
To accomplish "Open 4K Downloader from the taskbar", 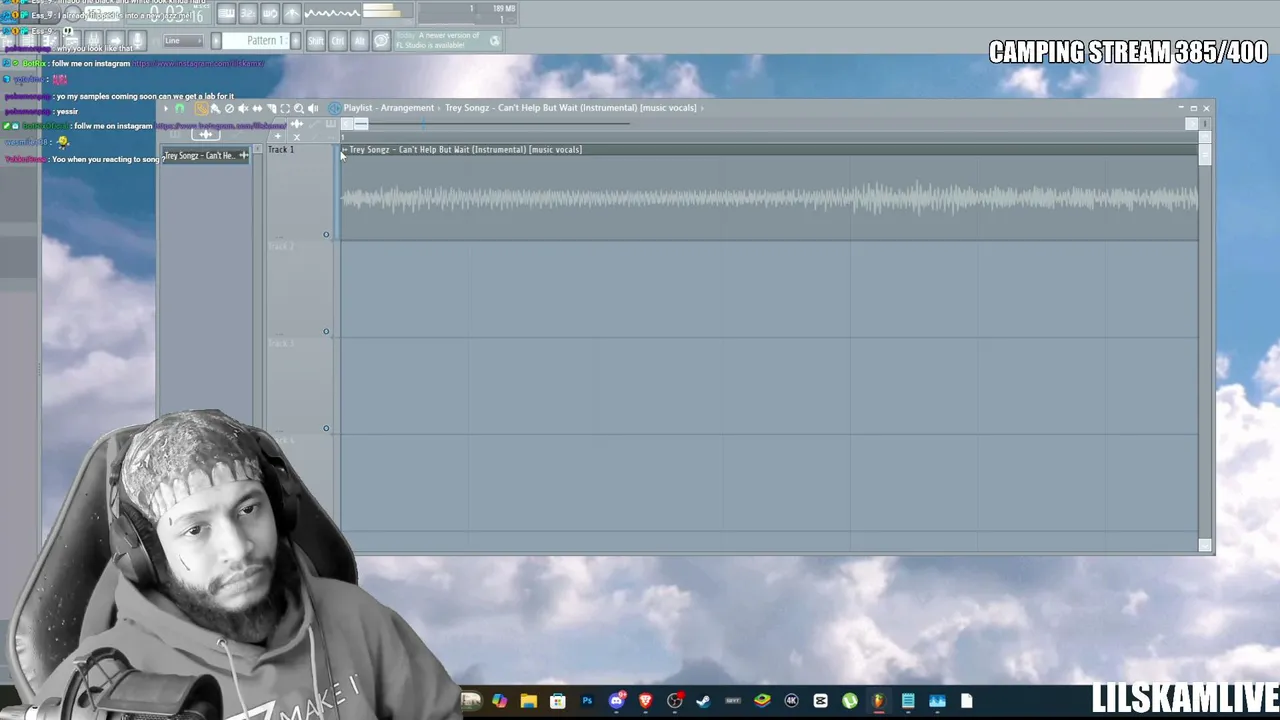I will click(x=791, y=701).
